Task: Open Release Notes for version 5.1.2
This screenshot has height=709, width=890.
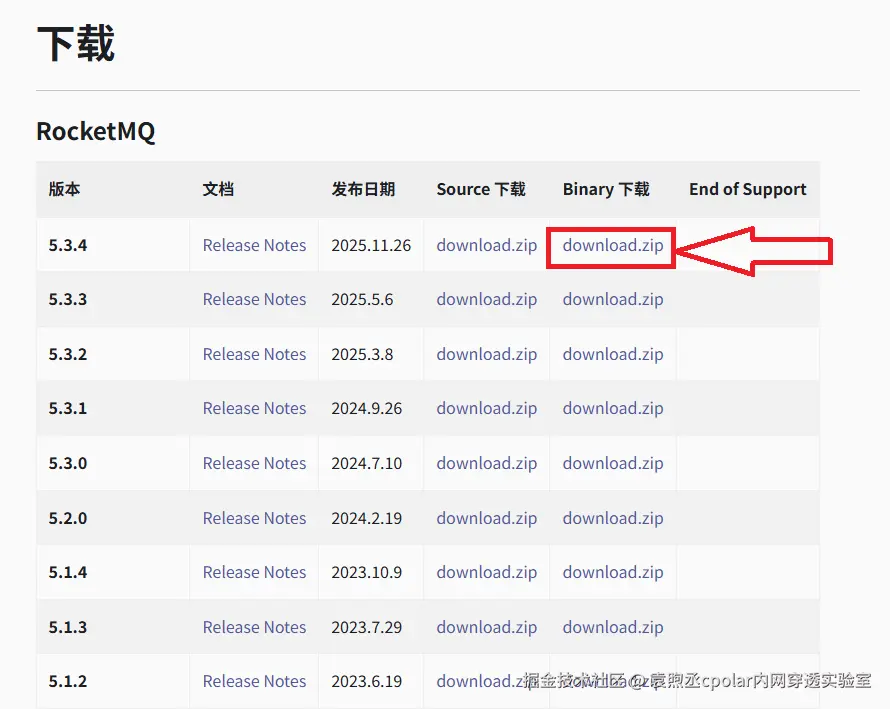Action: coord(254,681)
